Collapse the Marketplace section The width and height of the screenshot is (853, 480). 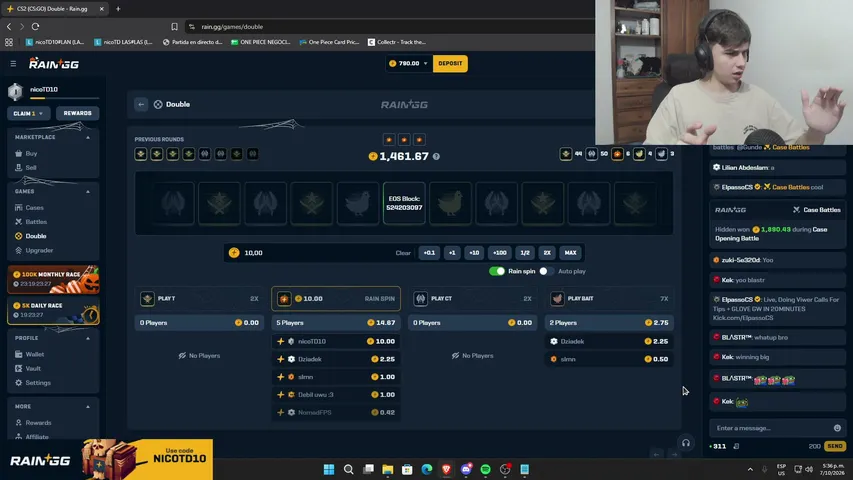(x=88, y=137)
